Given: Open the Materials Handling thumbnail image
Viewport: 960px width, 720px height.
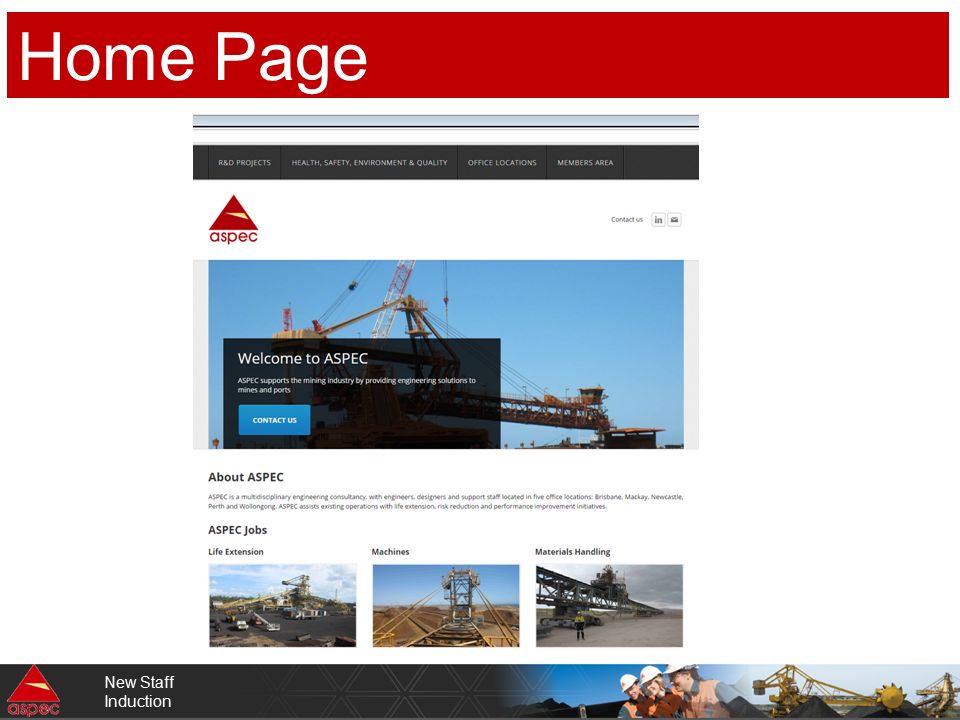Looking at the screenshot, I should coord(609,606).
